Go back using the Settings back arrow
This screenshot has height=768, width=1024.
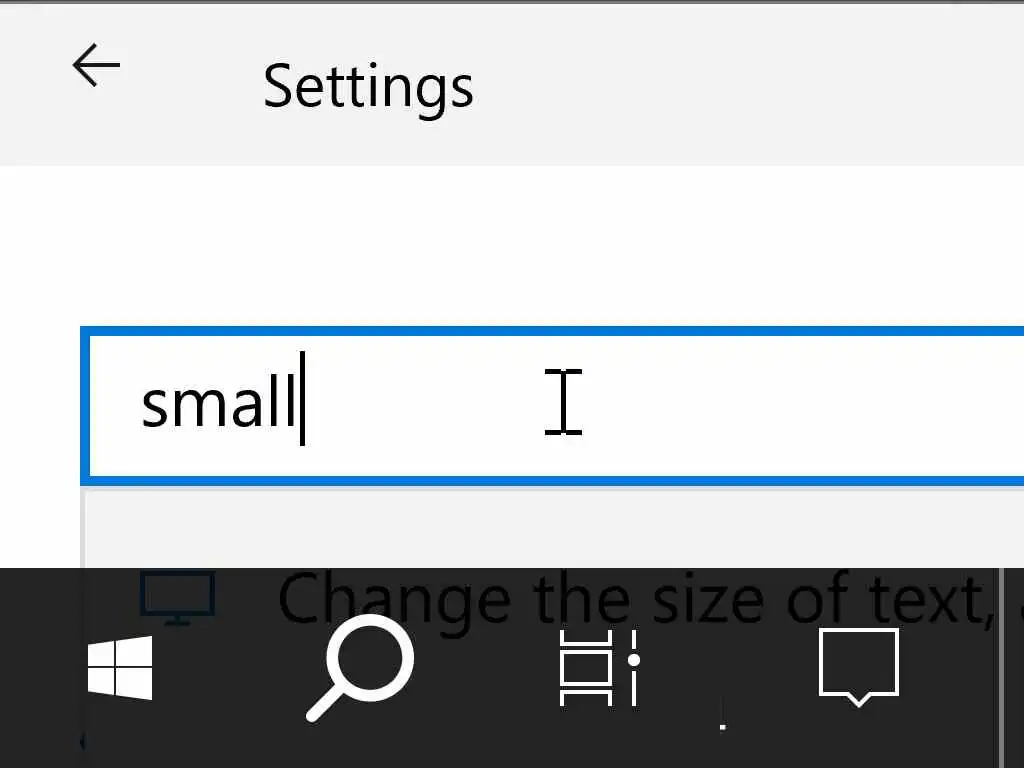click(96, 66)
